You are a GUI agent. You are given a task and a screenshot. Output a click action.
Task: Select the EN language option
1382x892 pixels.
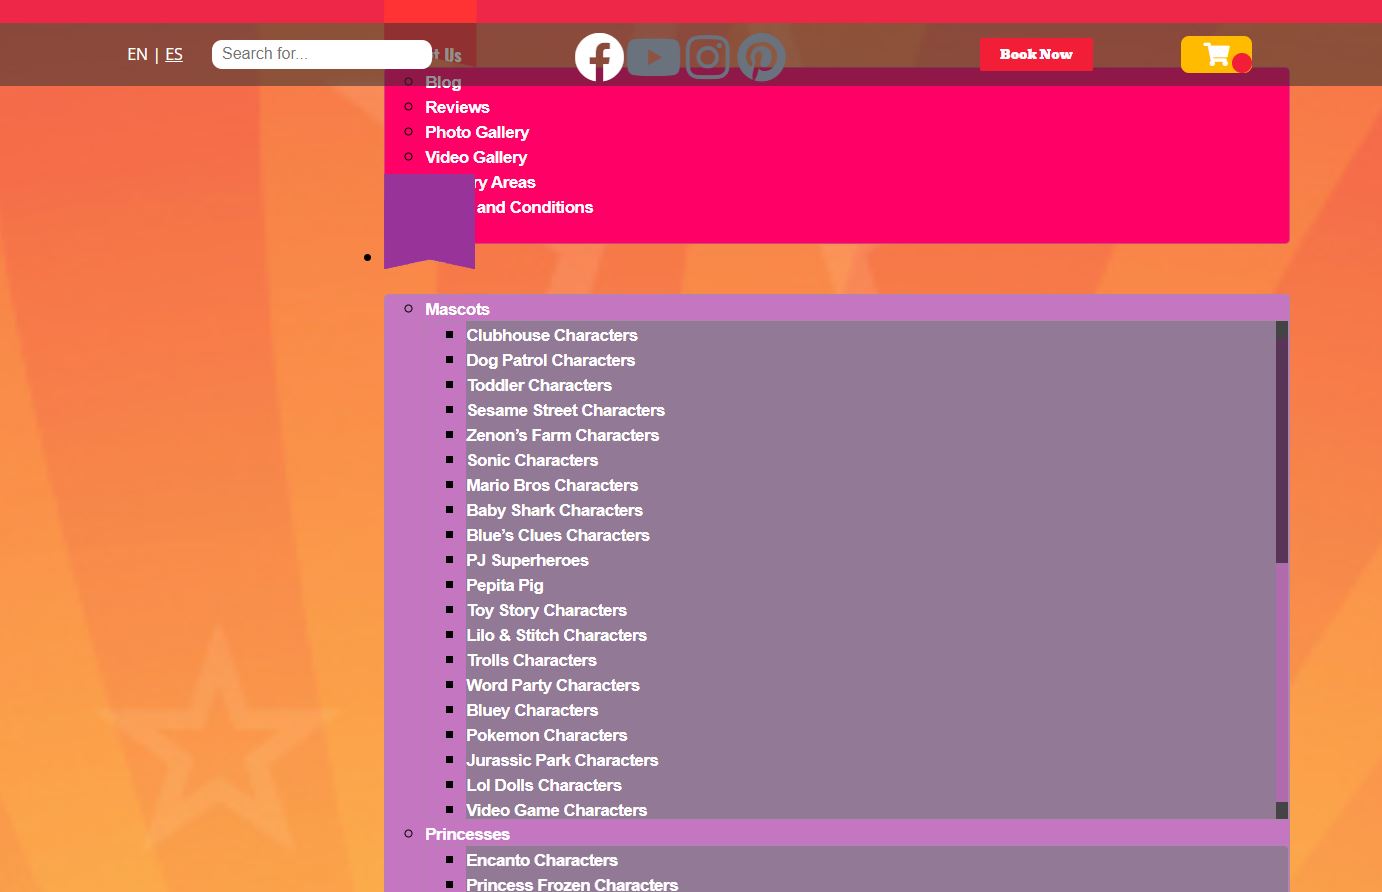tap(137, 54)
